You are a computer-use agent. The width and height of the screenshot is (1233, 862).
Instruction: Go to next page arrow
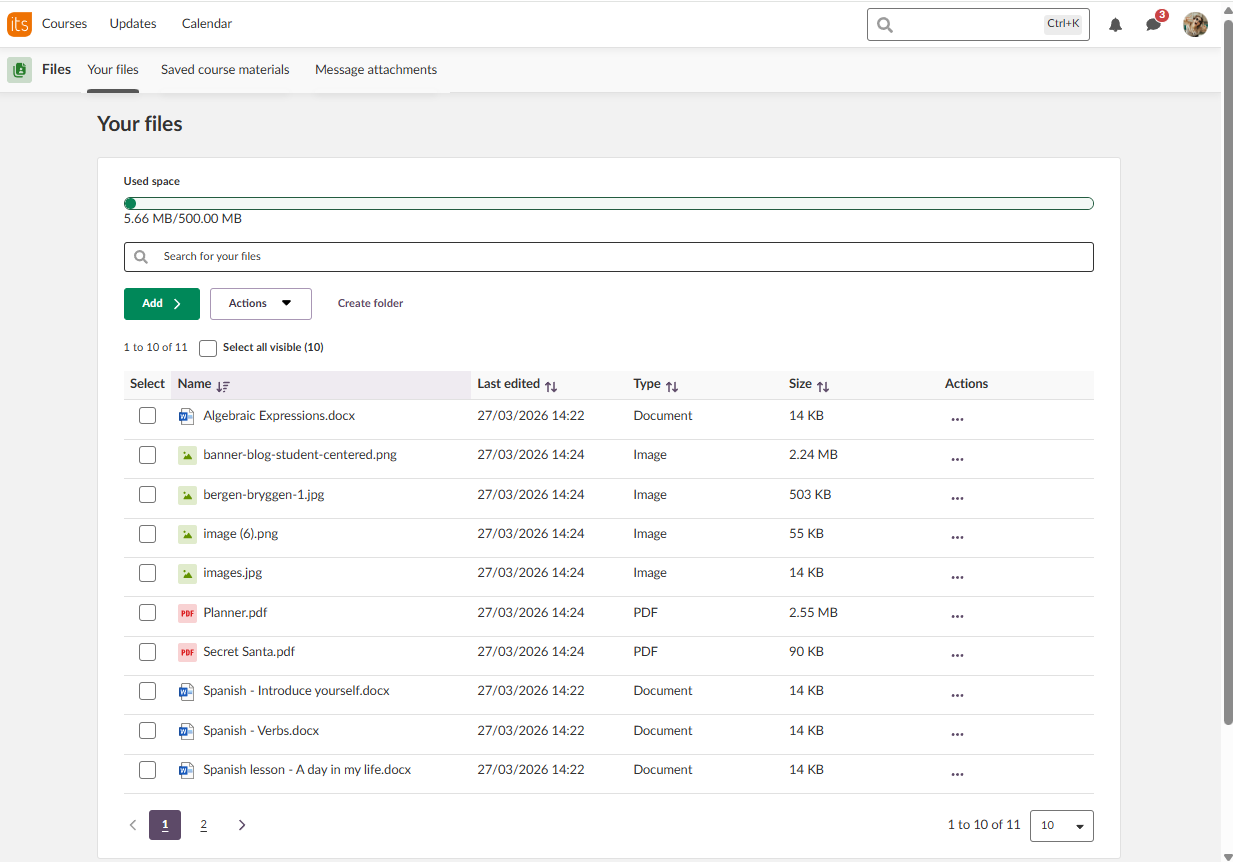(241, 825)
